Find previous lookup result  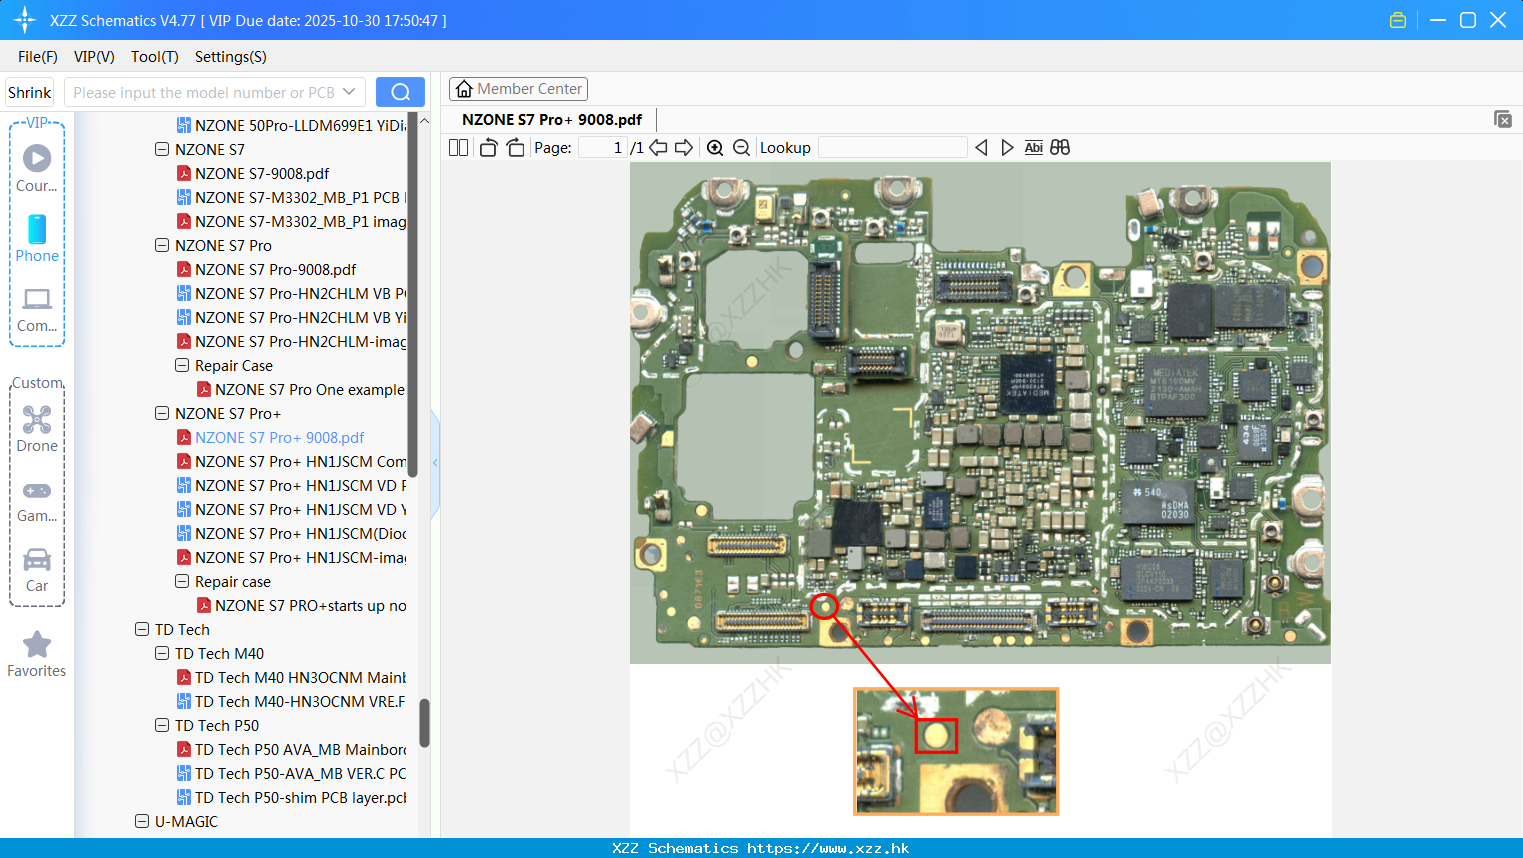point(981,148)
